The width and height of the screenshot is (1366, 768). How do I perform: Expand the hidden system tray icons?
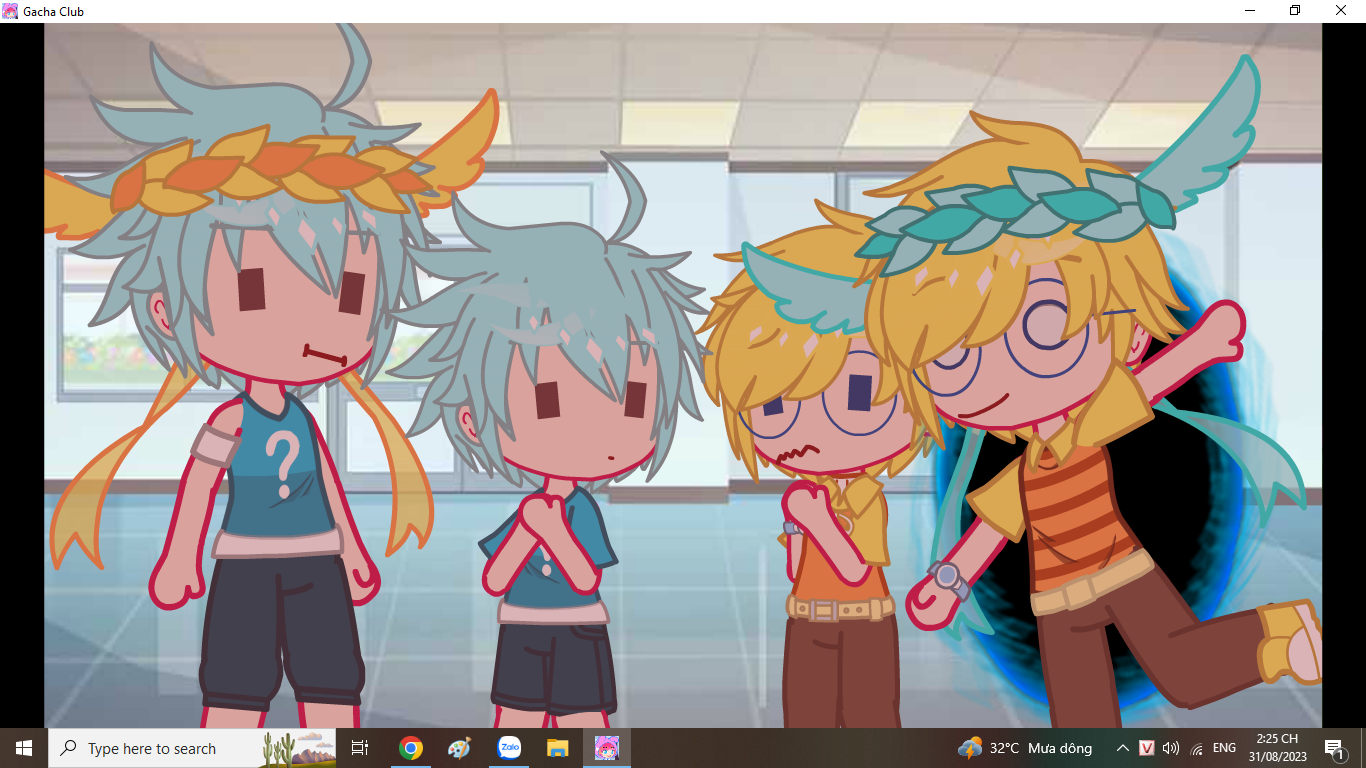(1122, 748)
